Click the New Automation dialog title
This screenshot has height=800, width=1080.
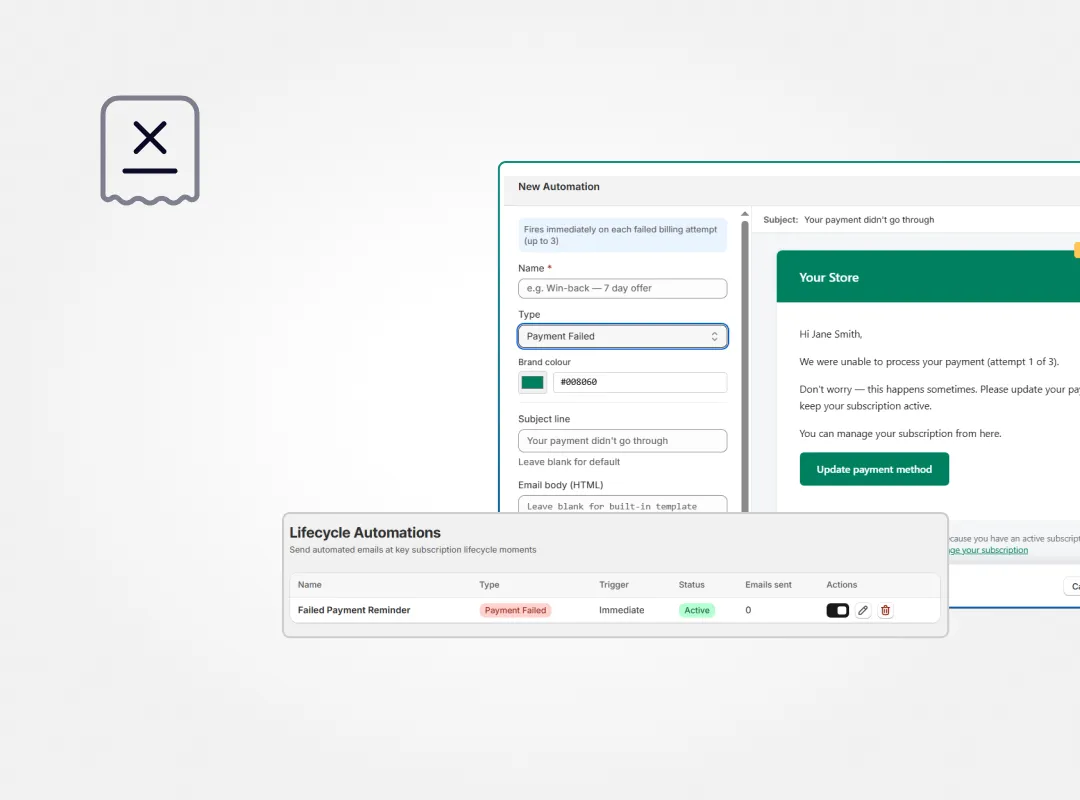559,187
